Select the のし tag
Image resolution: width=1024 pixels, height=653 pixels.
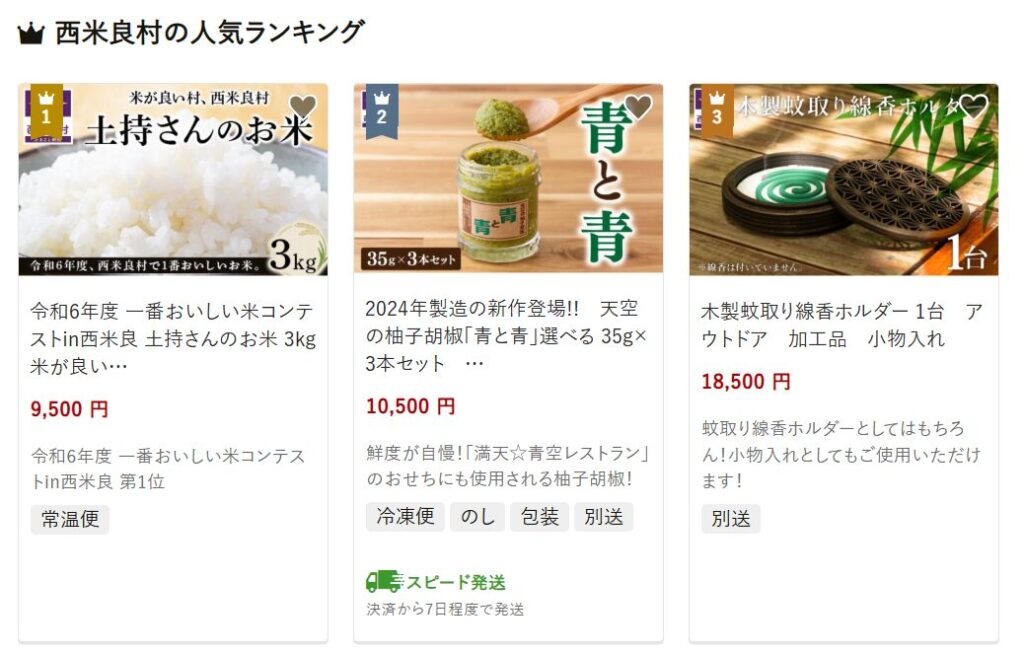(477, 517)
